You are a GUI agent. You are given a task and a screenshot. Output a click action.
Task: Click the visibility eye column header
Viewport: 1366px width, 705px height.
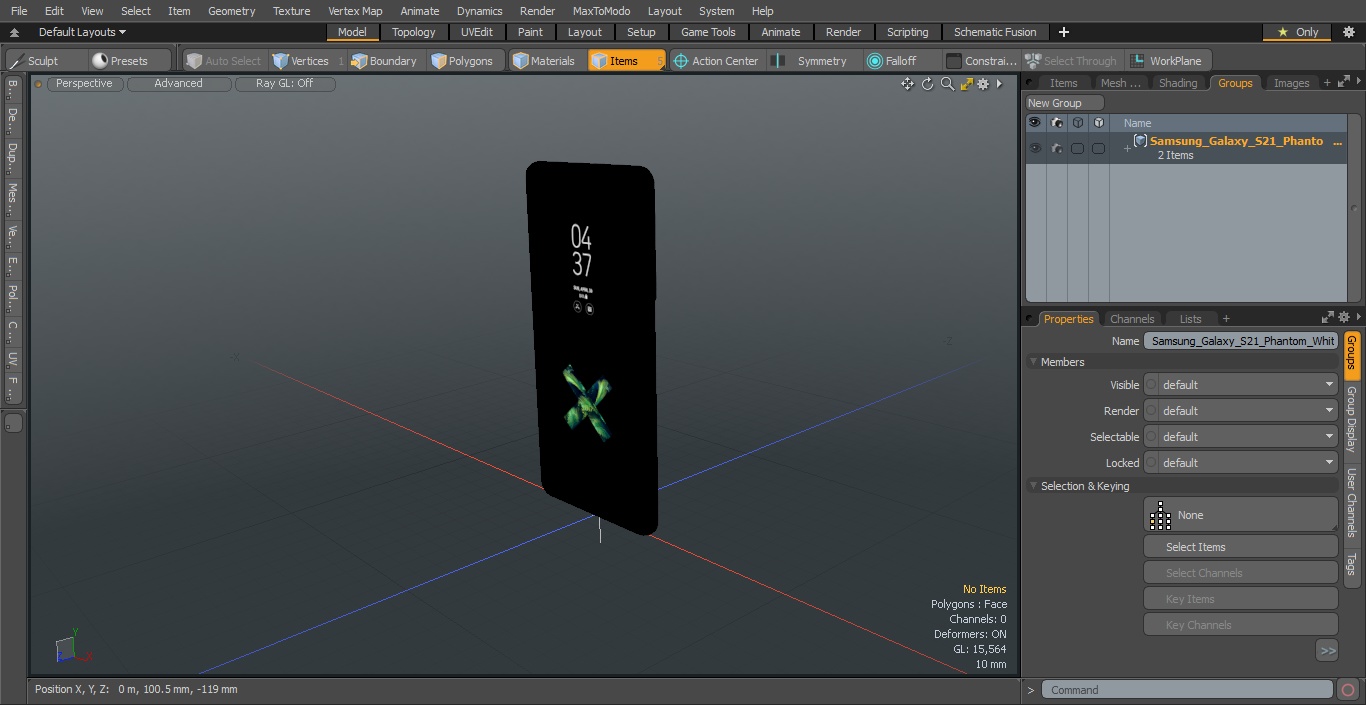coord(1034,123)
